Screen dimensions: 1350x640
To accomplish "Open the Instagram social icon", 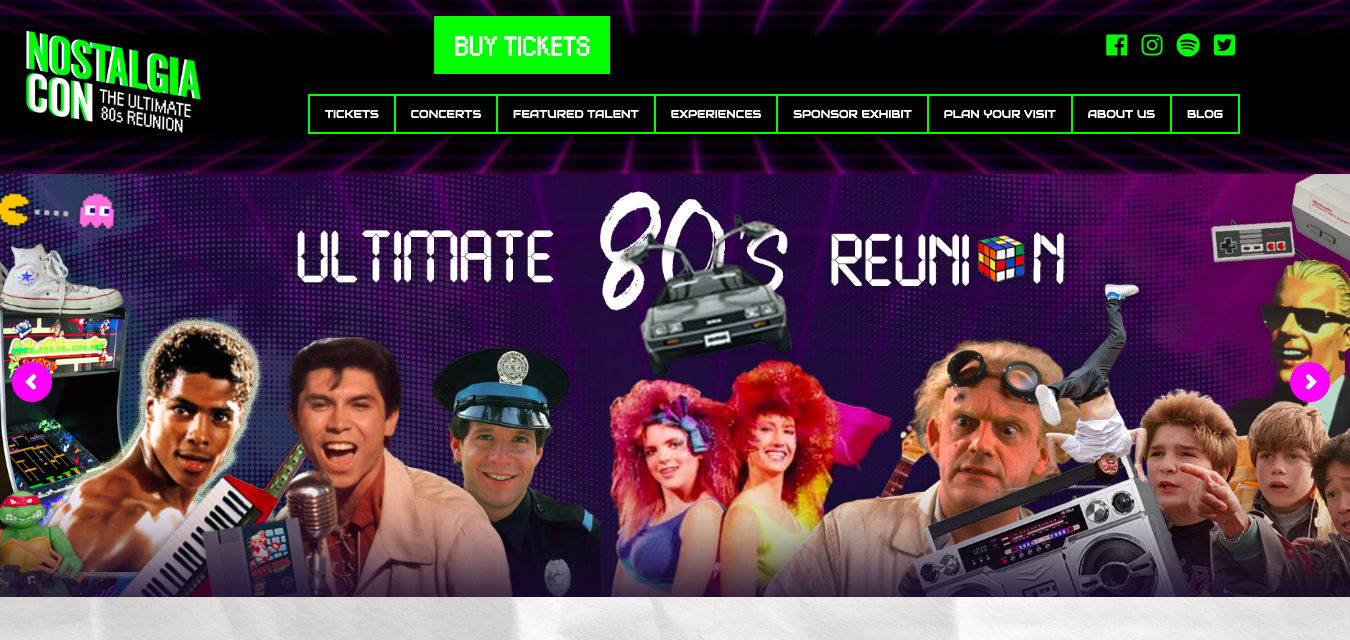I will coord(1152,45).
